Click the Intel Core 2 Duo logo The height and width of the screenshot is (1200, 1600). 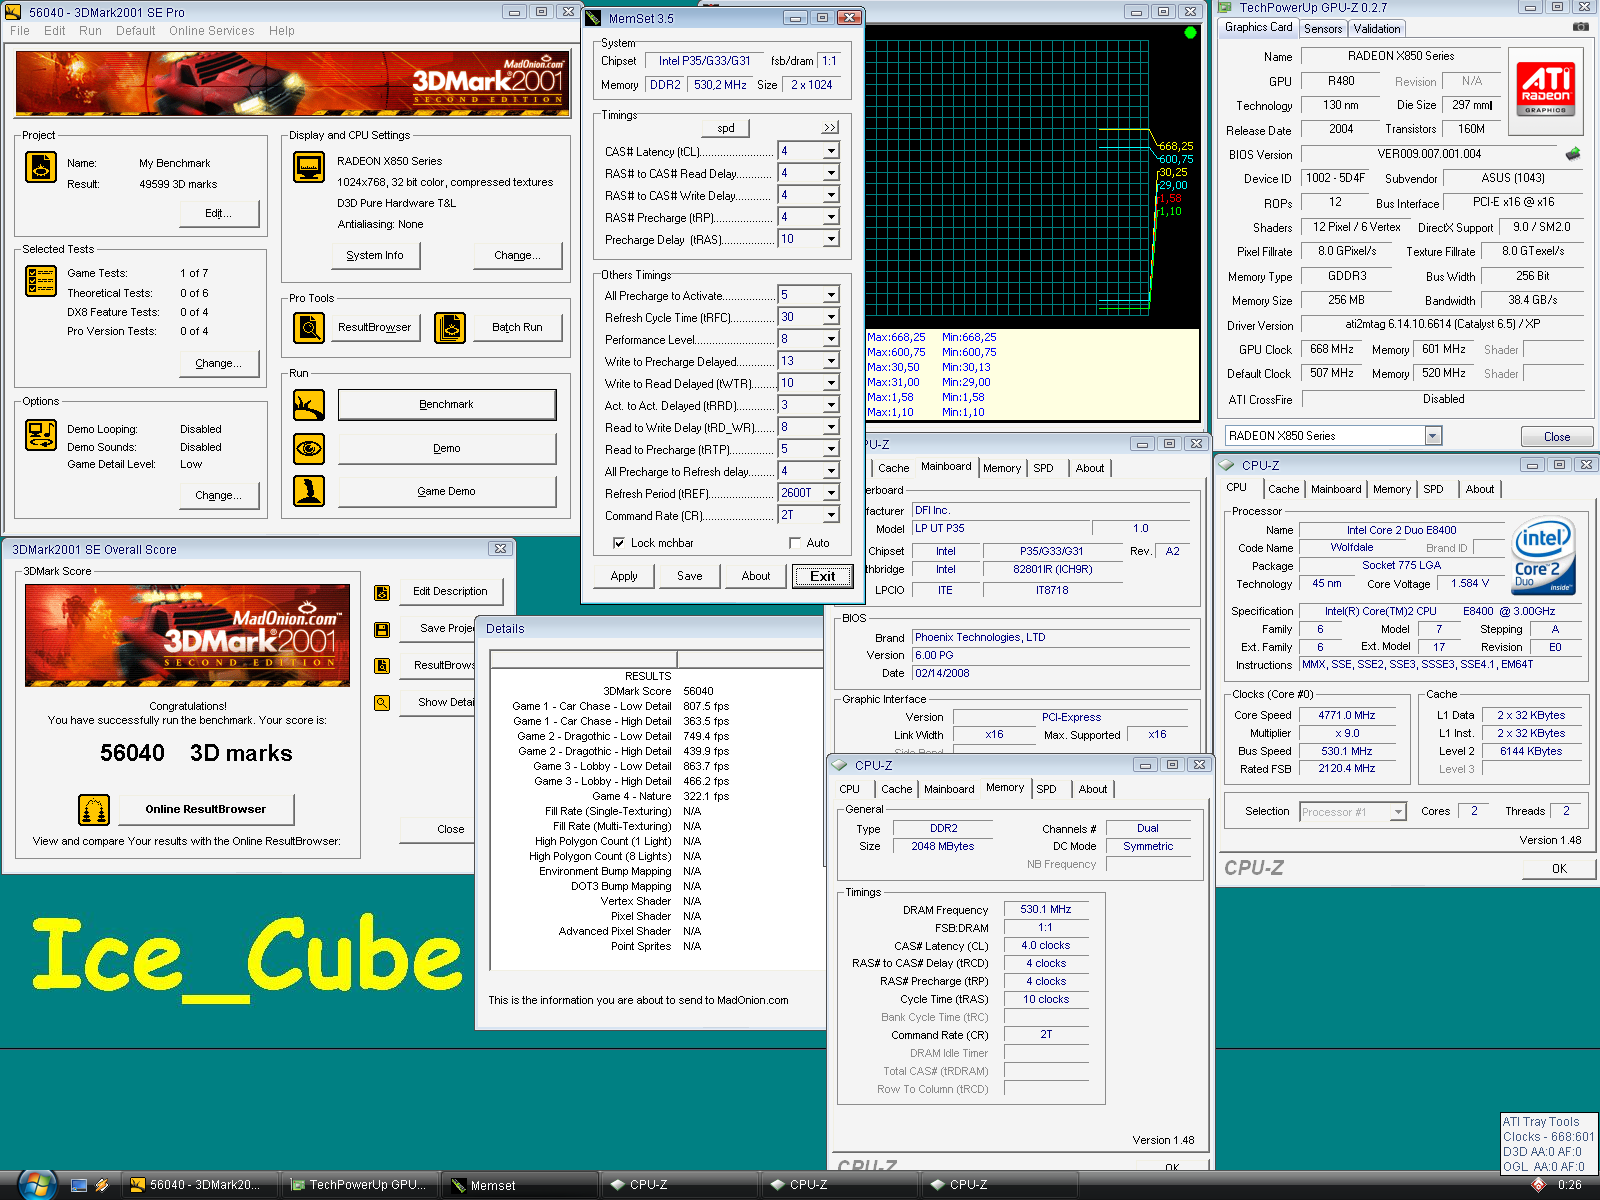(x=1544, y=556)
